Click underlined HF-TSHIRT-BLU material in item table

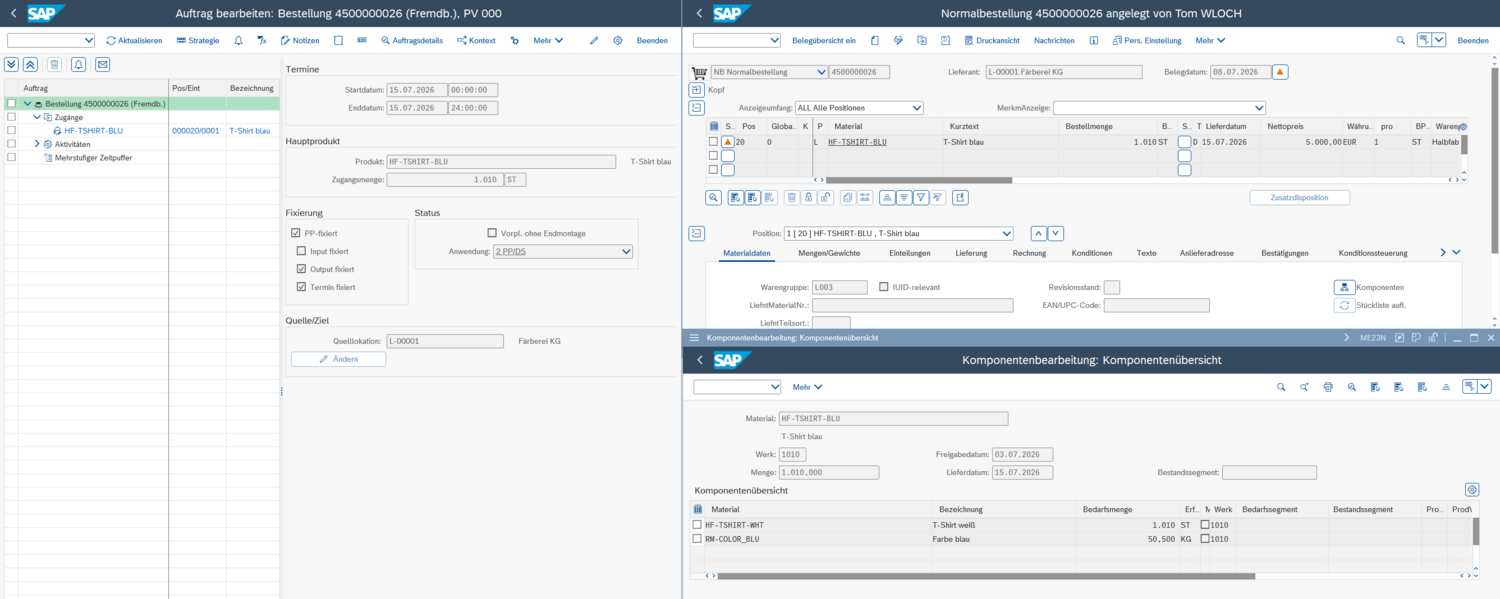tap(857, 142)
